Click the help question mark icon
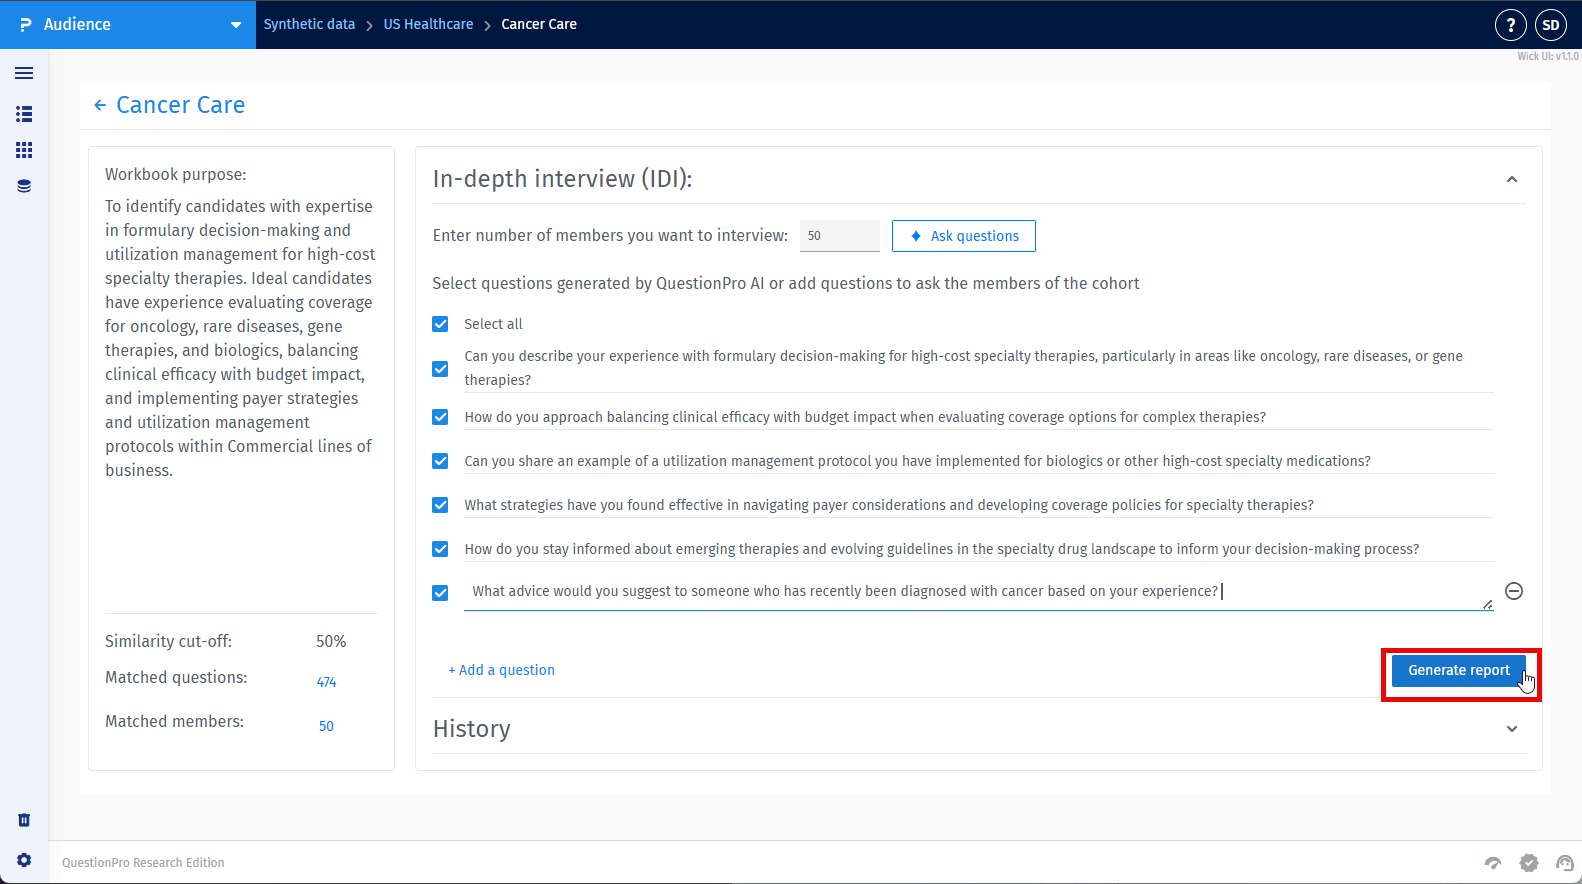This screenshot has width=1582, height=884. coord(1510,25)
